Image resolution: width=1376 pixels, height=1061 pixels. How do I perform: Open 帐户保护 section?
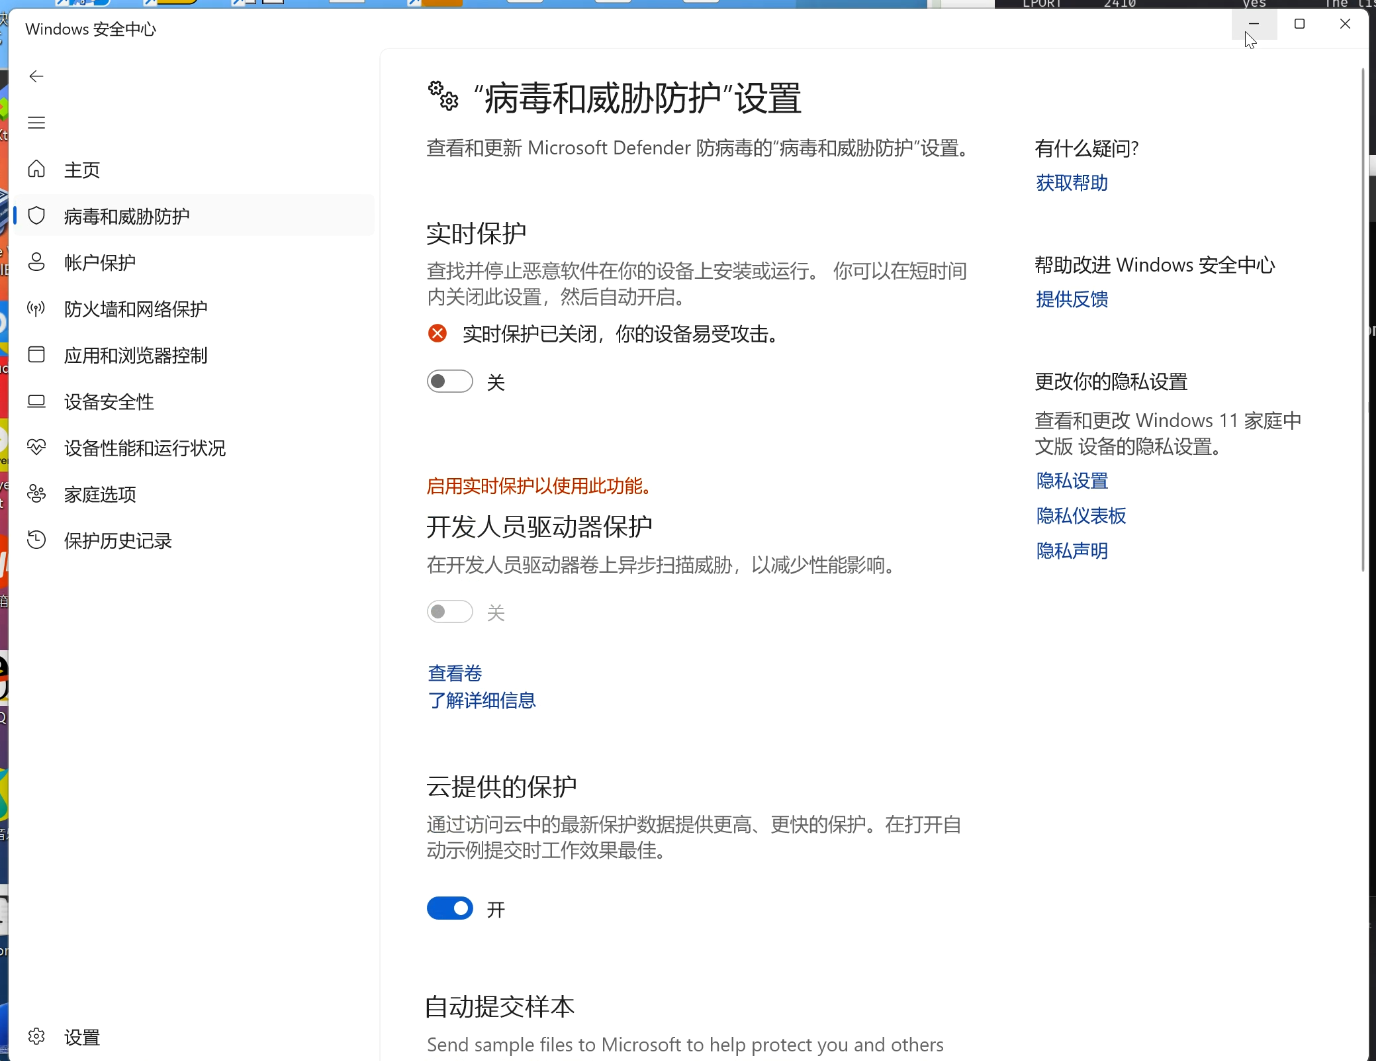click(x=195, y=262)
